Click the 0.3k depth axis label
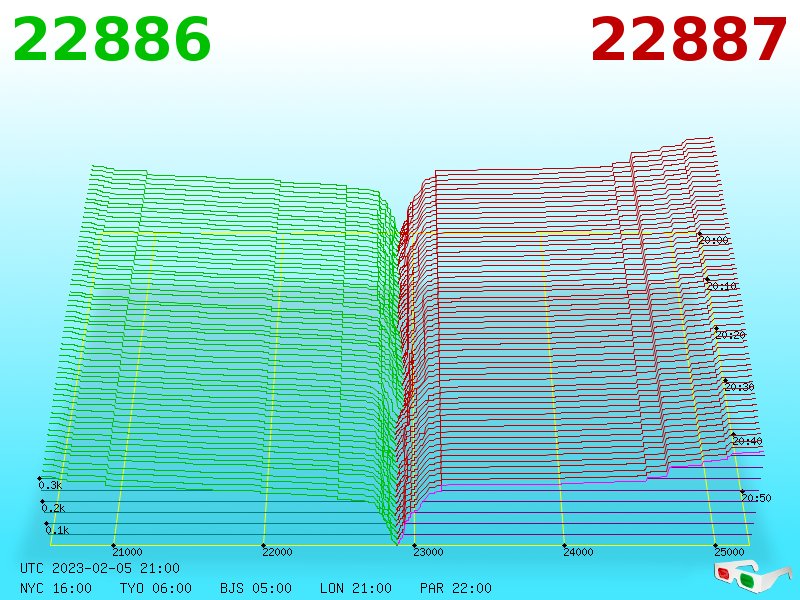 51,485
